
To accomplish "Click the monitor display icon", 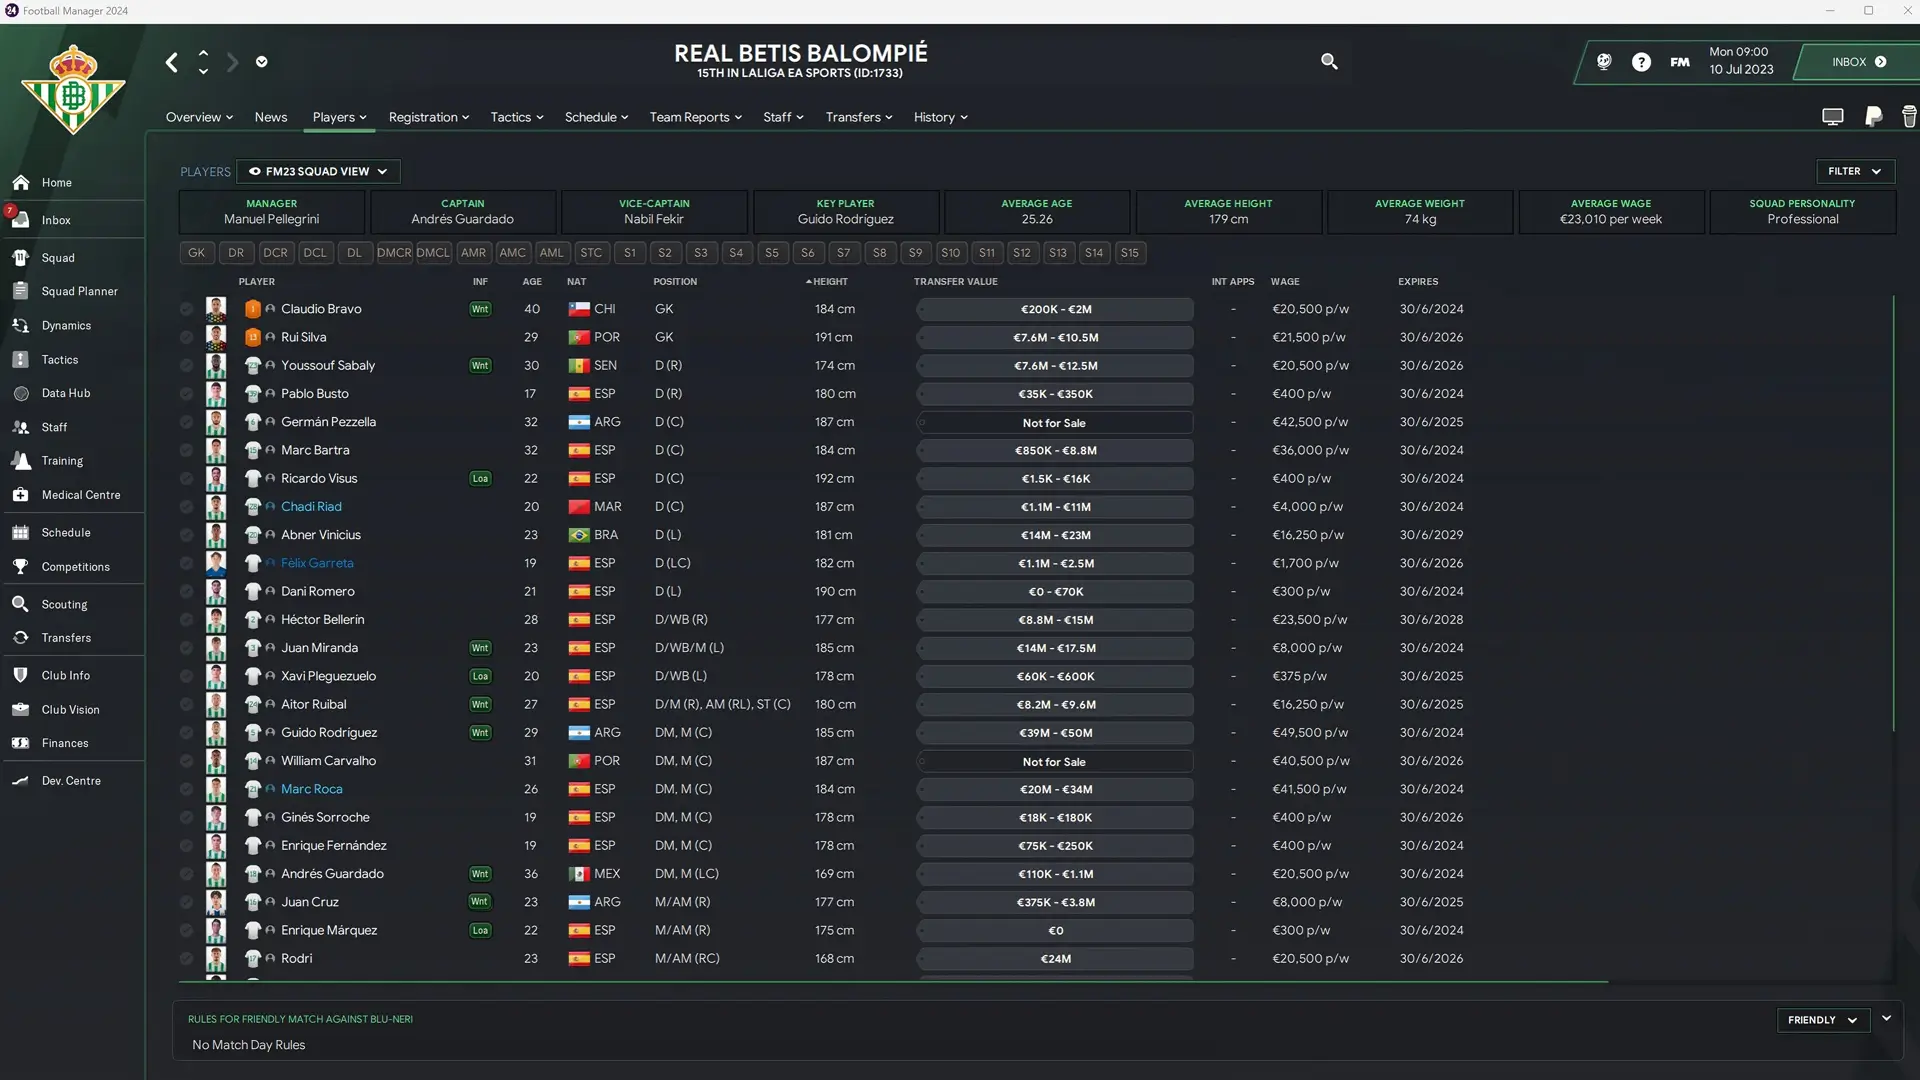I will tap(1832, 117).
